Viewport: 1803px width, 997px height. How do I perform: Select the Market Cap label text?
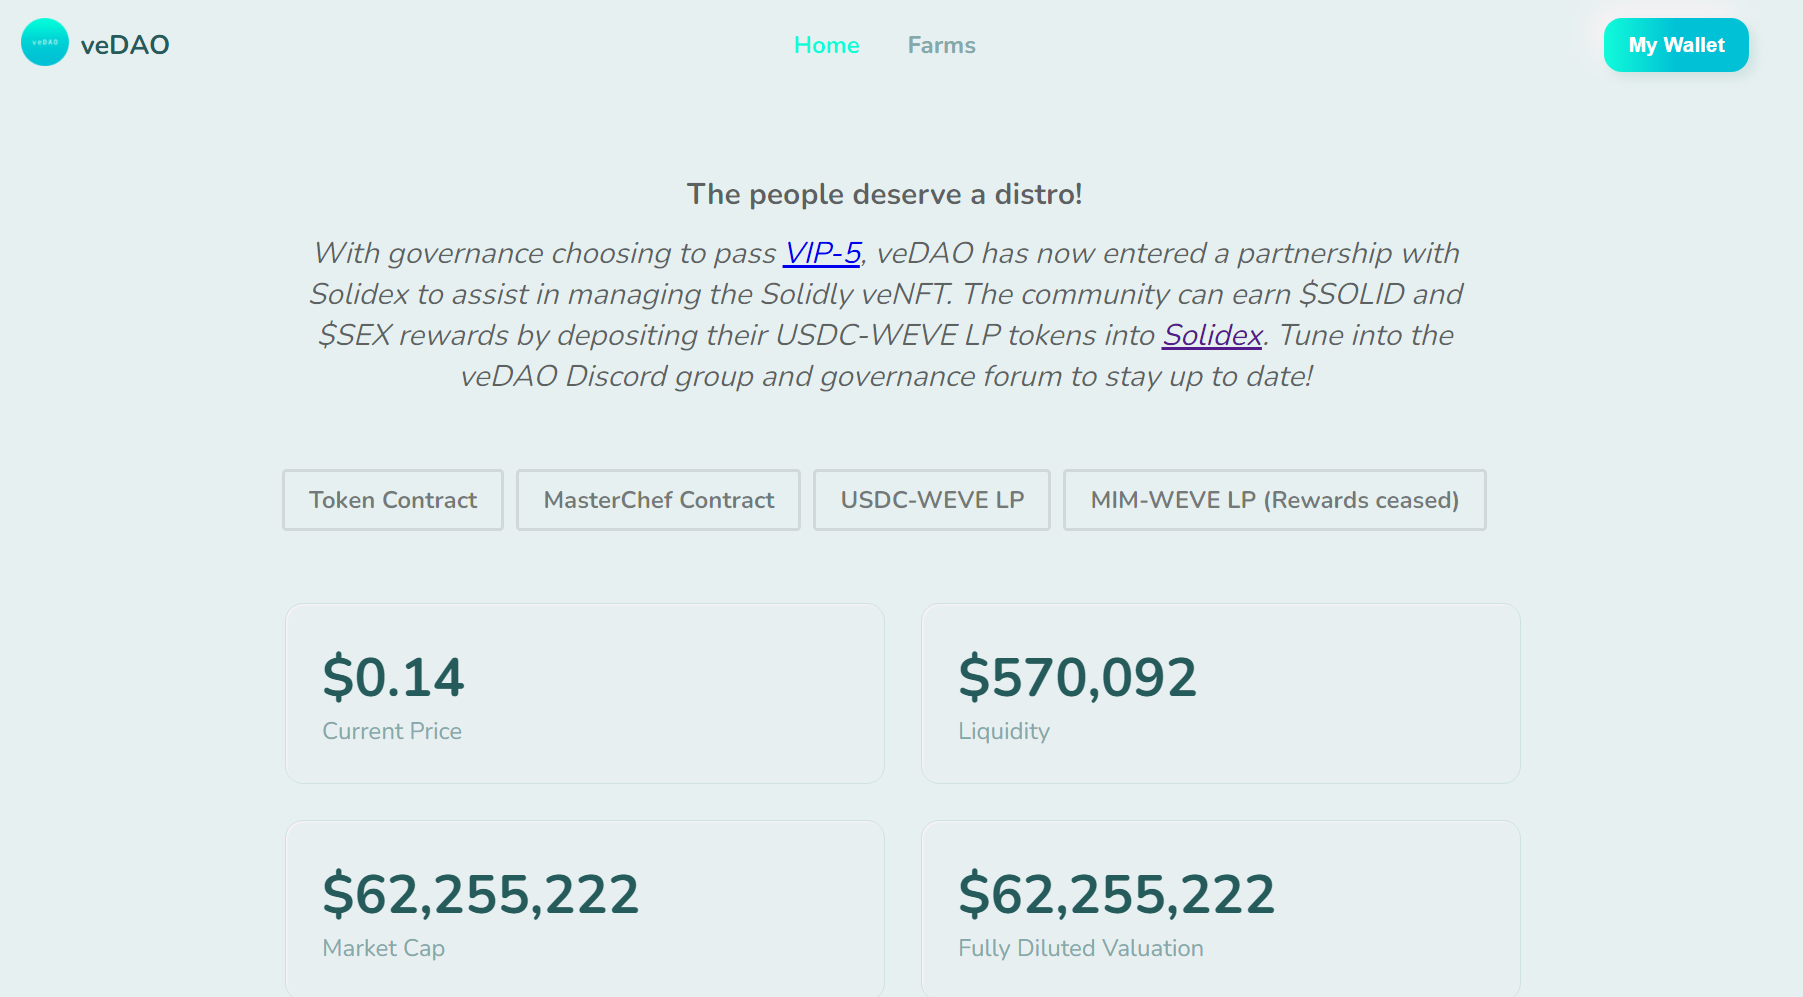pos(383,948)
